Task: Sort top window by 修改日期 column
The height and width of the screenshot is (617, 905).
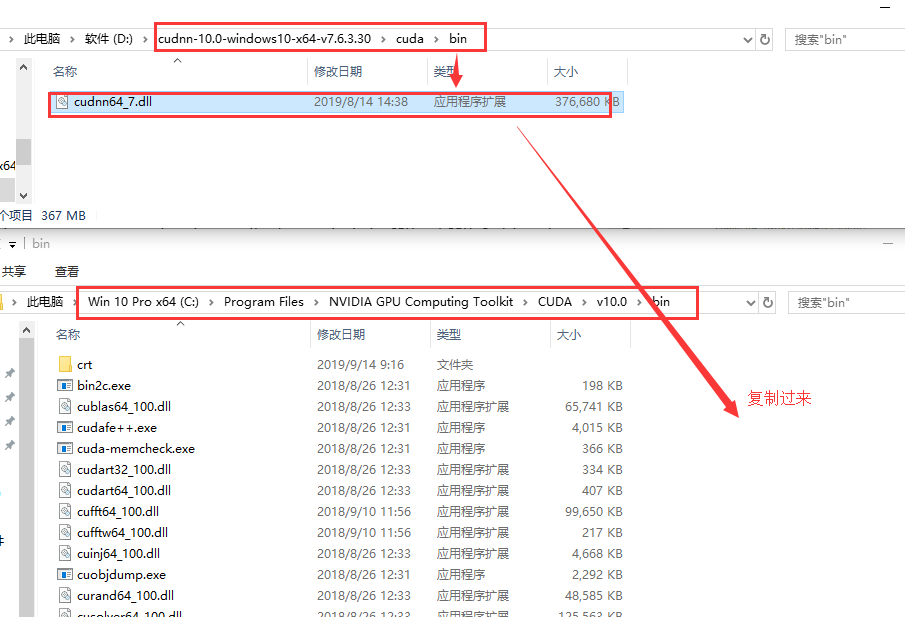Action: tap(338, 72)
